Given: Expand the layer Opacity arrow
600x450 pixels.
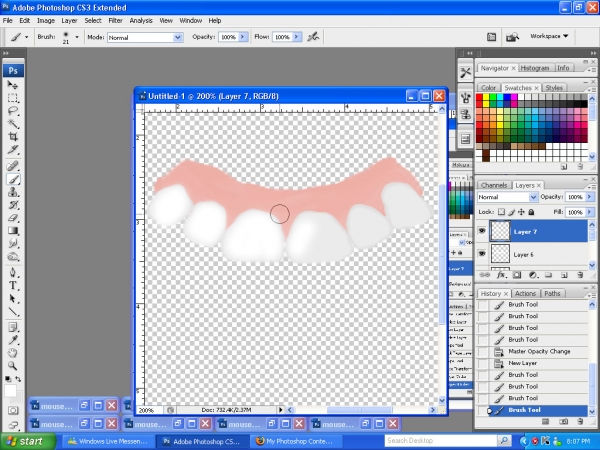Looking at the screenshot, I should click(590, 197).
